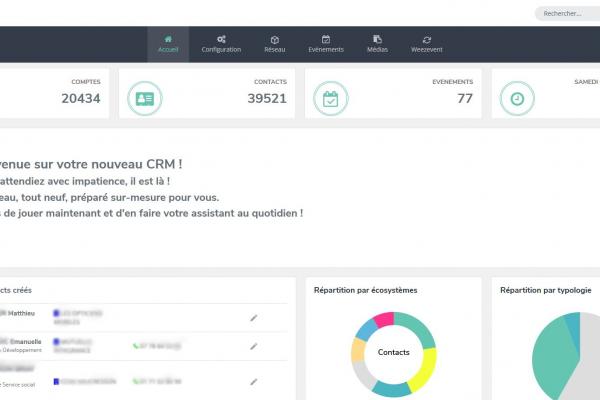Click the Contacts count 39521
This screenshot has height=400, width=600.
click(x=267, y=99)
